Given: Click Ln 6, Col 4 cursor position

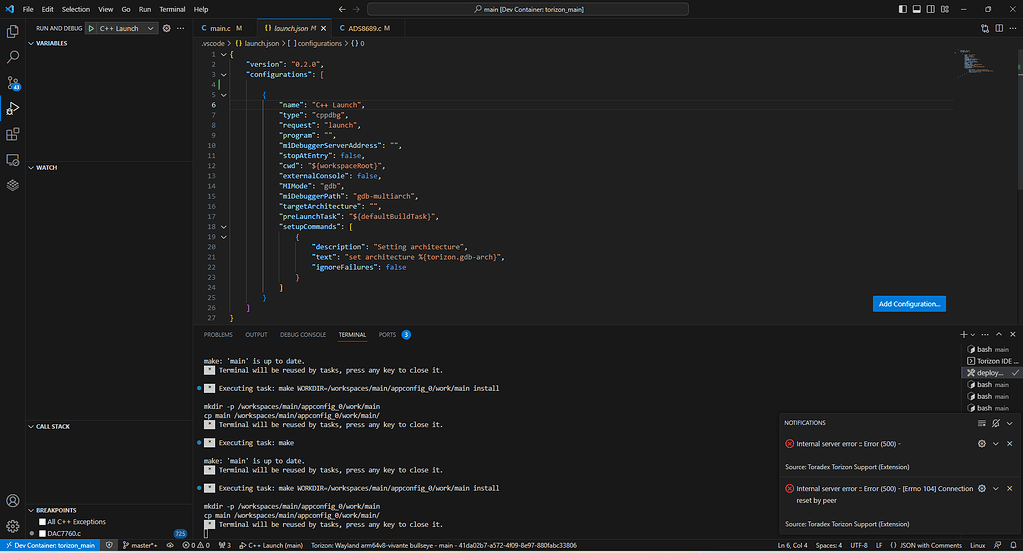Looking at the screenshot, I should coord(792,546).
